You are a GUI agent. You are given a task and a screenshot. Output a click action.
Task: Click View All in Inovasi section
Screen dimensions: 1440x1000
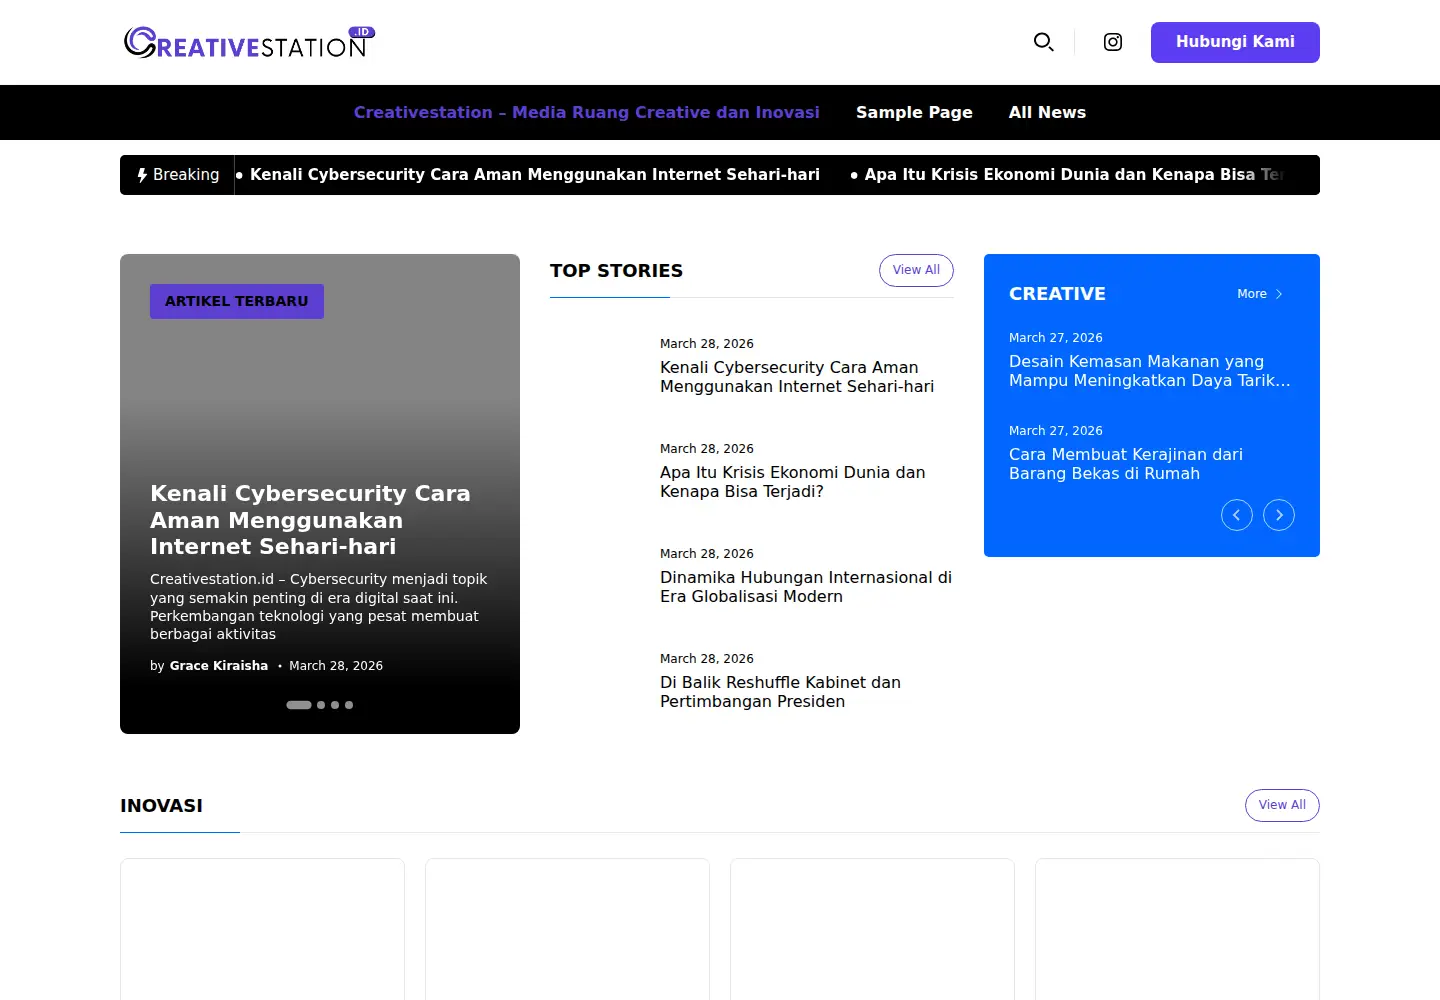tap(1282, 805)
